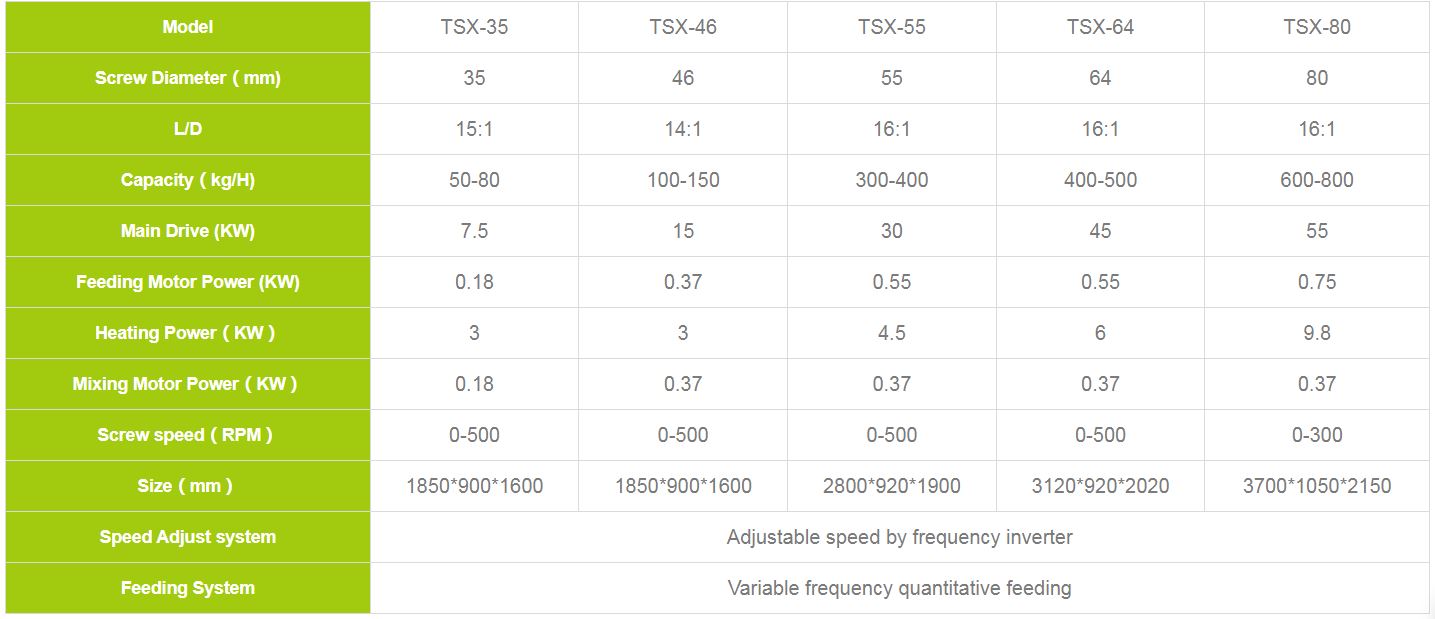The height and width of the screenshot is (619, 1435).
Task: Select the Screw Diameter row label
Action: tap(188, 78)
